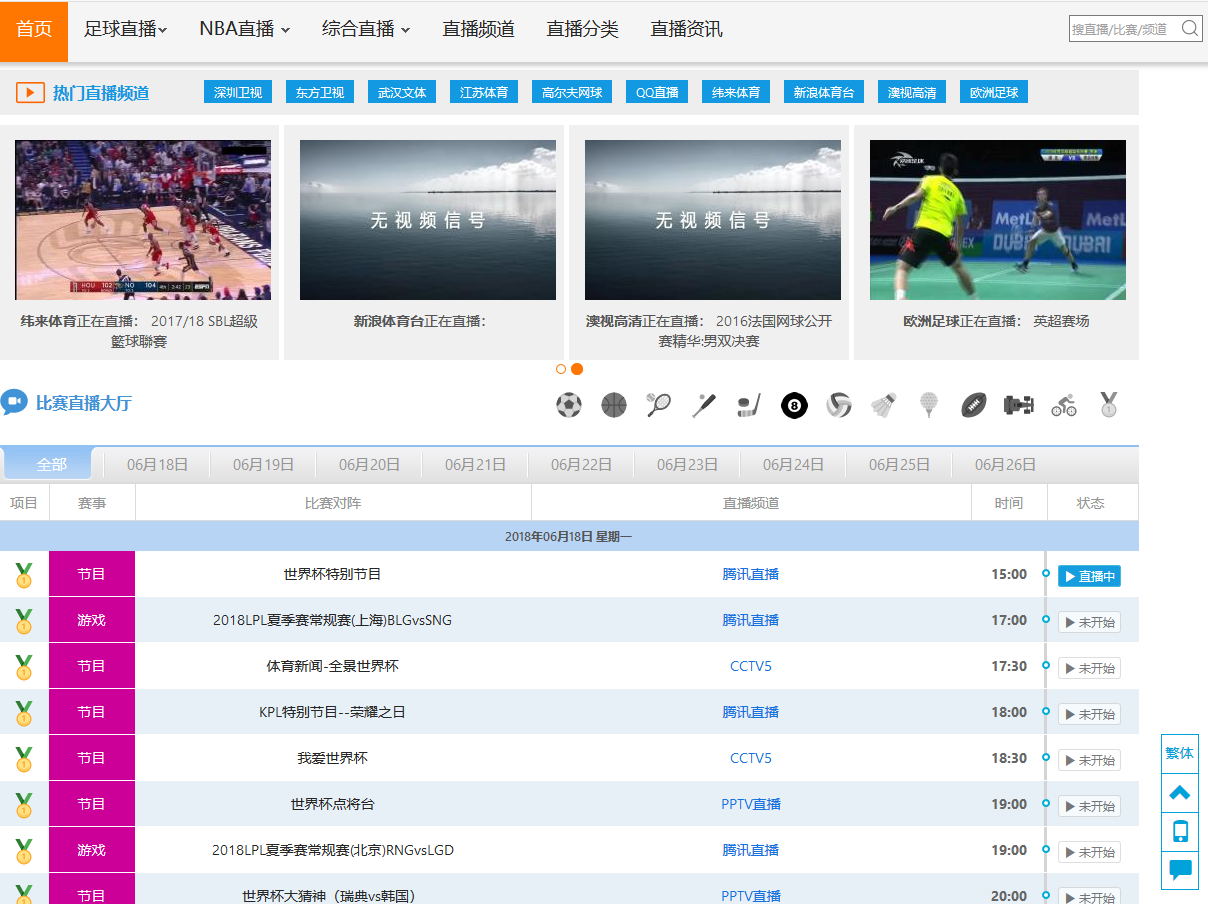1208x904 pixels.
Task: Open the 直播分类 menu item
Action: [583, 29]
